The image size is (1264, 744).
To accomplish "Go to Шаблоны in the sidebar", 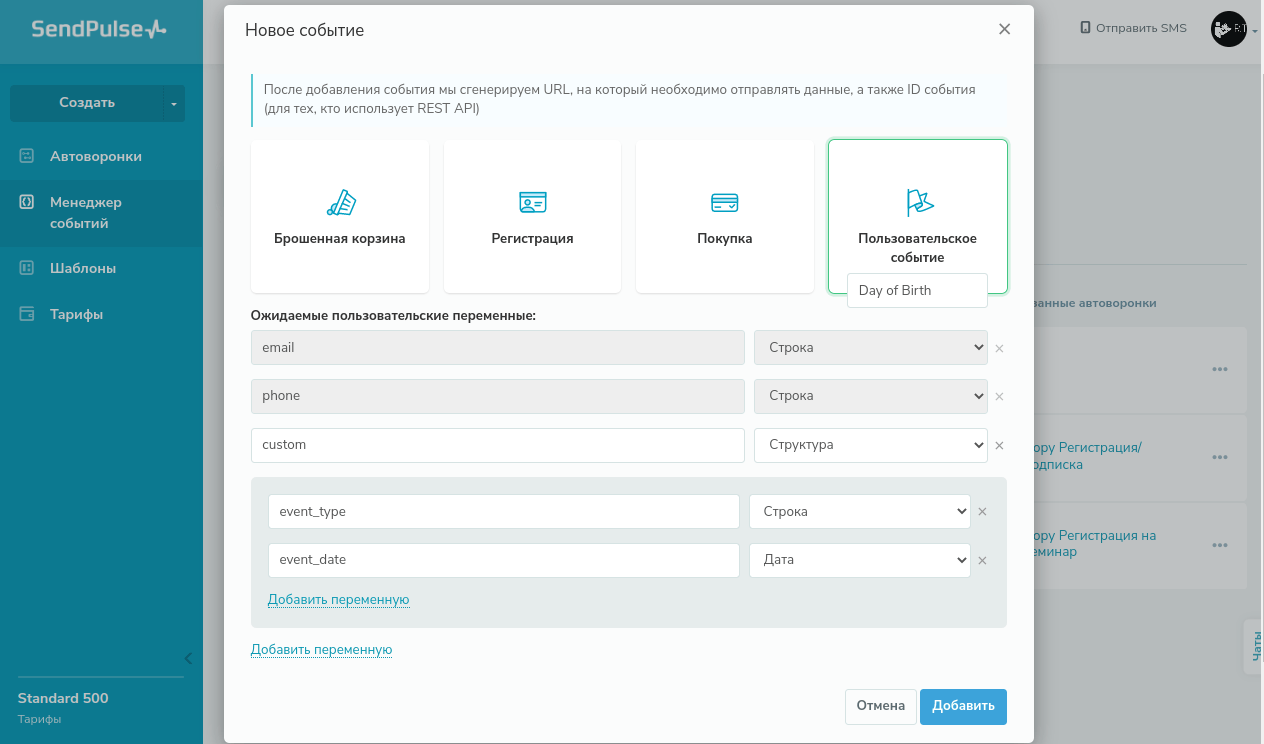I will coord(83,268).
